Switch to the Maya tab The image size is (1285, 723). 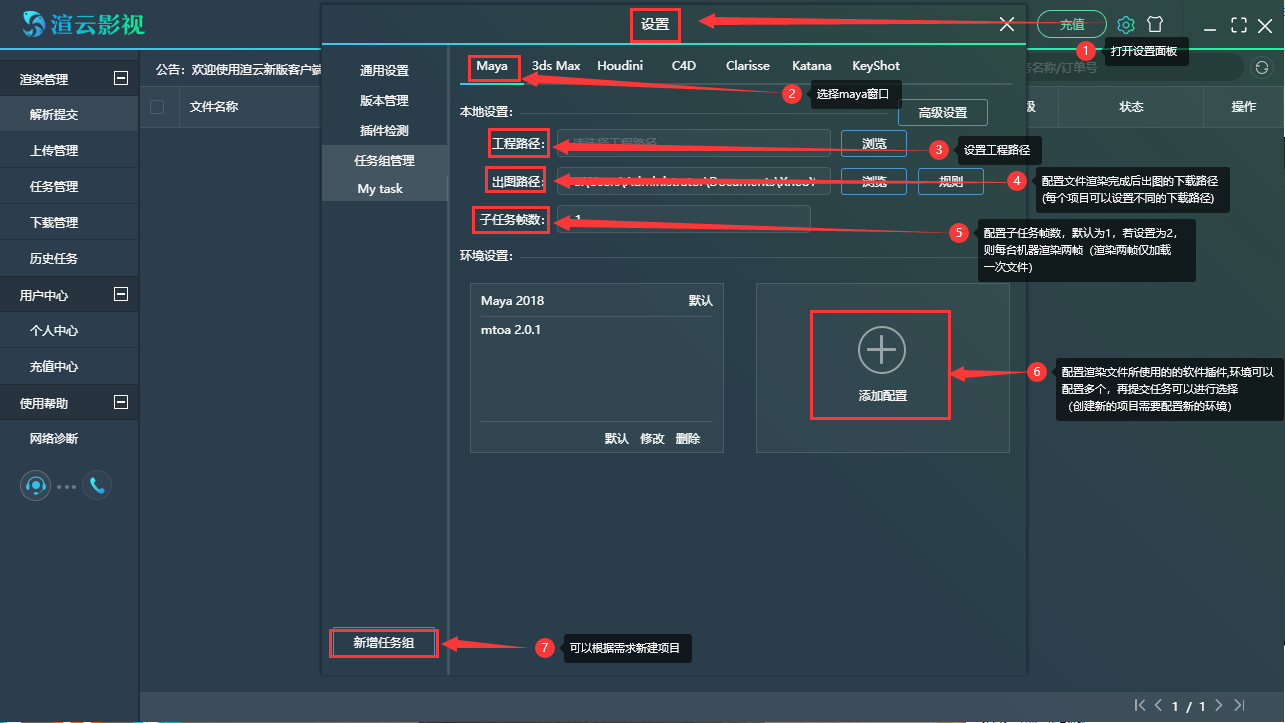[x=492, y=66]
